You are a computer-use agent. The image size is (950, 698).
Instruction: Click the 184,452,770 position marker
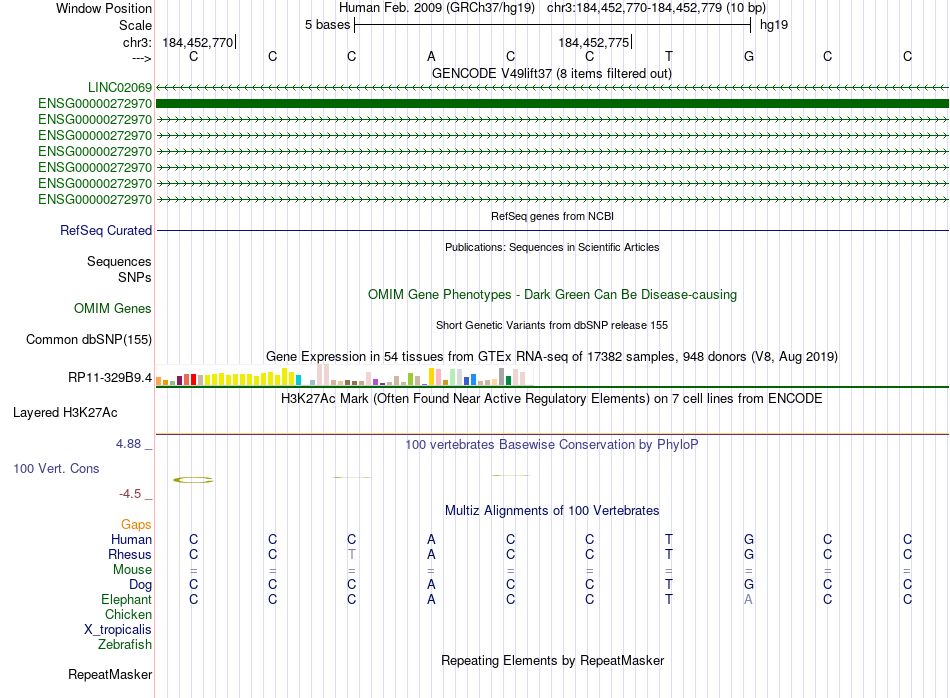pyautogui.click(x=198, y=42)
